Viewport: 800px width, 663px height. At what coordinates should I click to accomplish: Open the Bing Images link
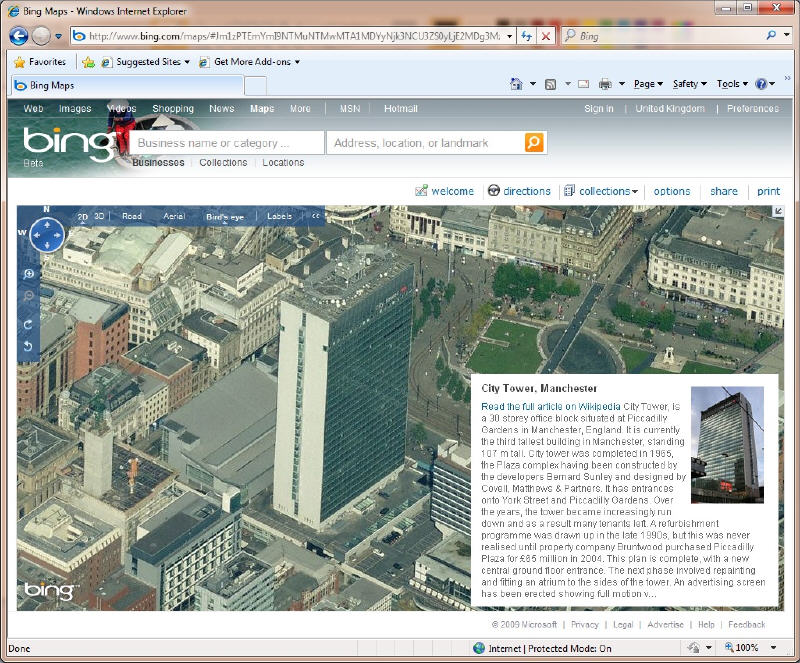click(75, 109)
